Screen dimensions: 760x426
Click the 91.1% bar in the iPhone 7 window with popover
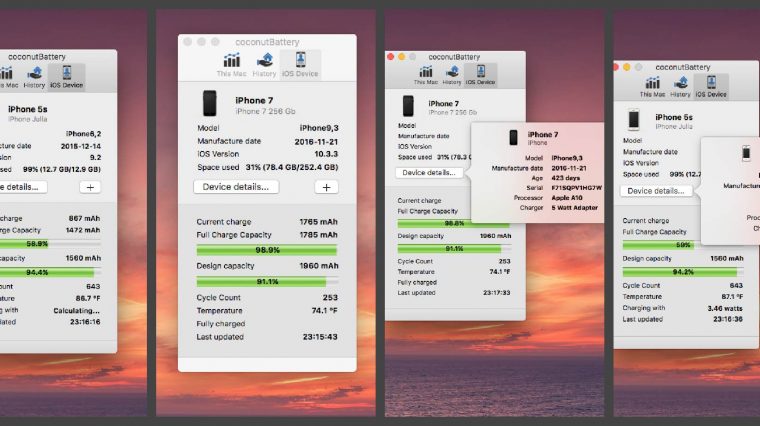454,249
